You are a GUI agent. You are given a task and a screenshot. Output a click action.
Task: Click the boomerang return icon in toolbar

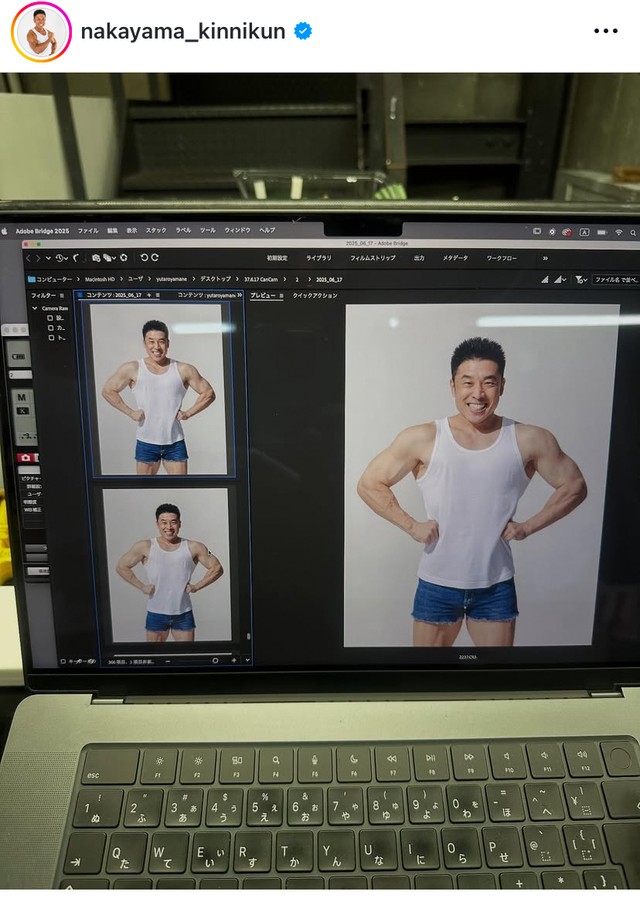(x=76, y=257)
